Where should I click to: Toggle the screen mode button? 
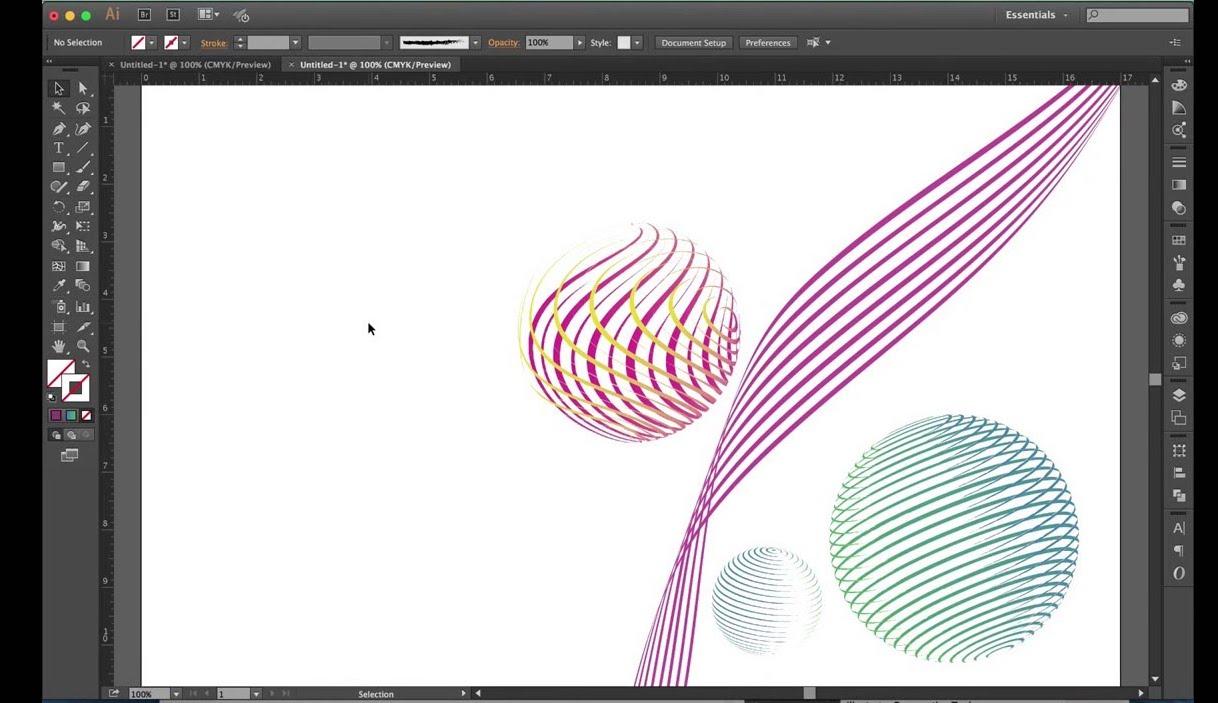(x=70, y=454)
